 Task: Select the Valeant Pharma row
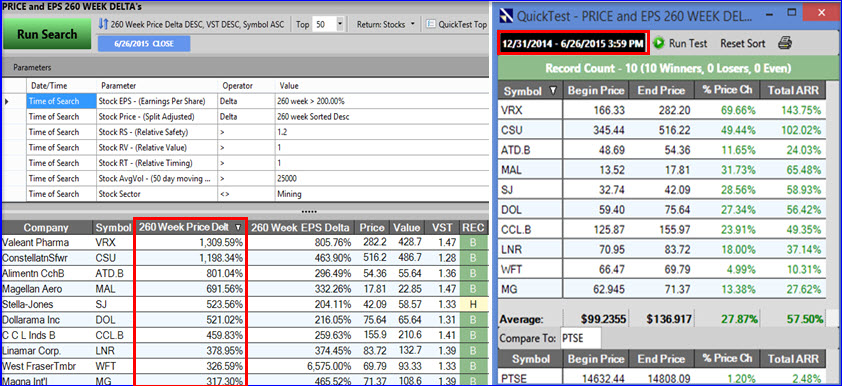(x=244, y=243)
